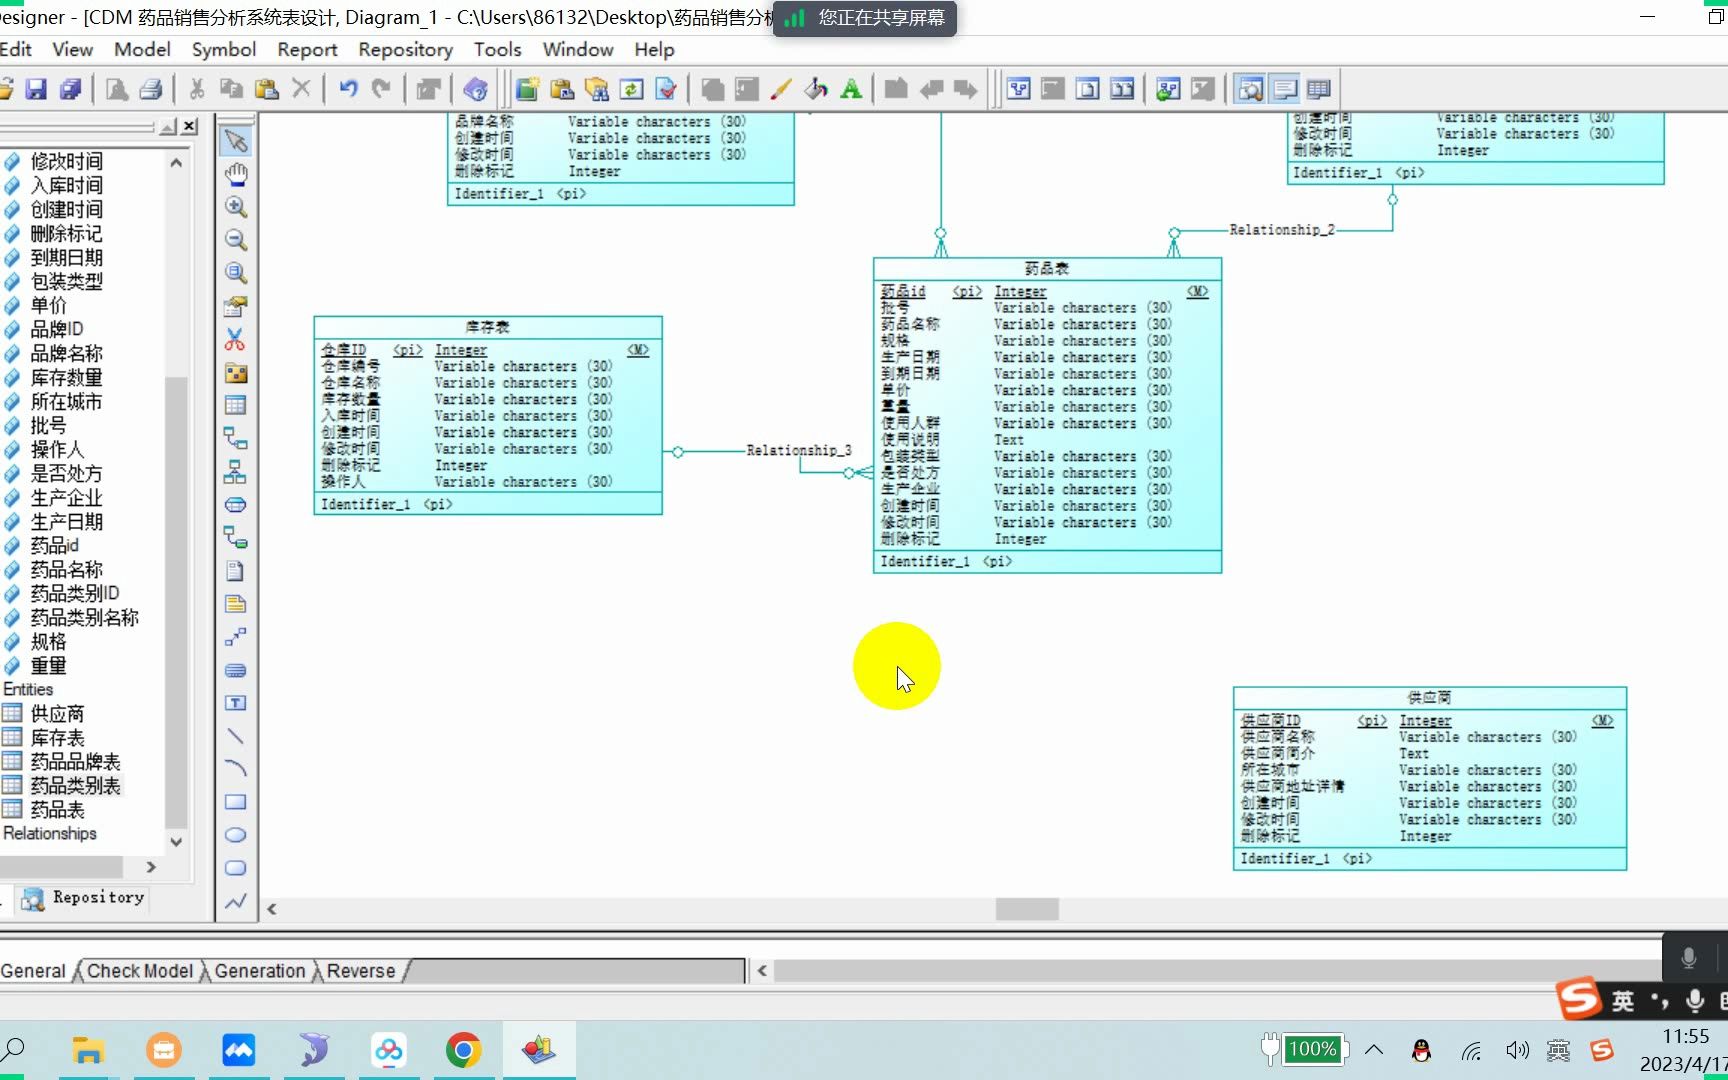
Task: Open the Report menu
Action: tap(307, 49)
